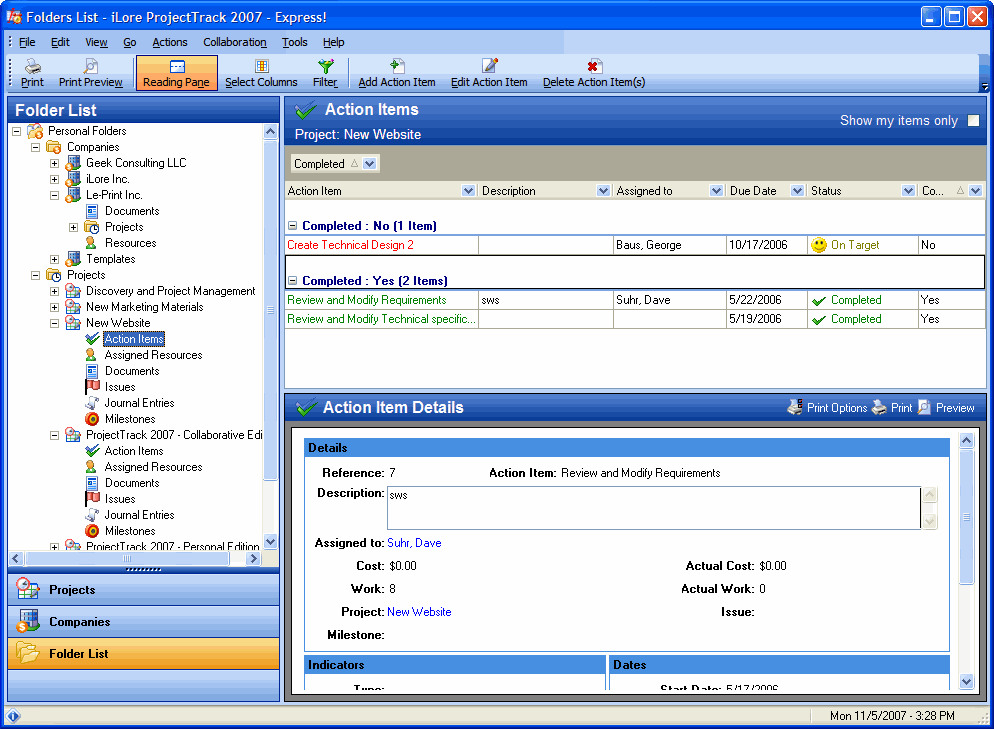Open the Collaboration menu
This screenshot has height=729, width=994.
235,42
